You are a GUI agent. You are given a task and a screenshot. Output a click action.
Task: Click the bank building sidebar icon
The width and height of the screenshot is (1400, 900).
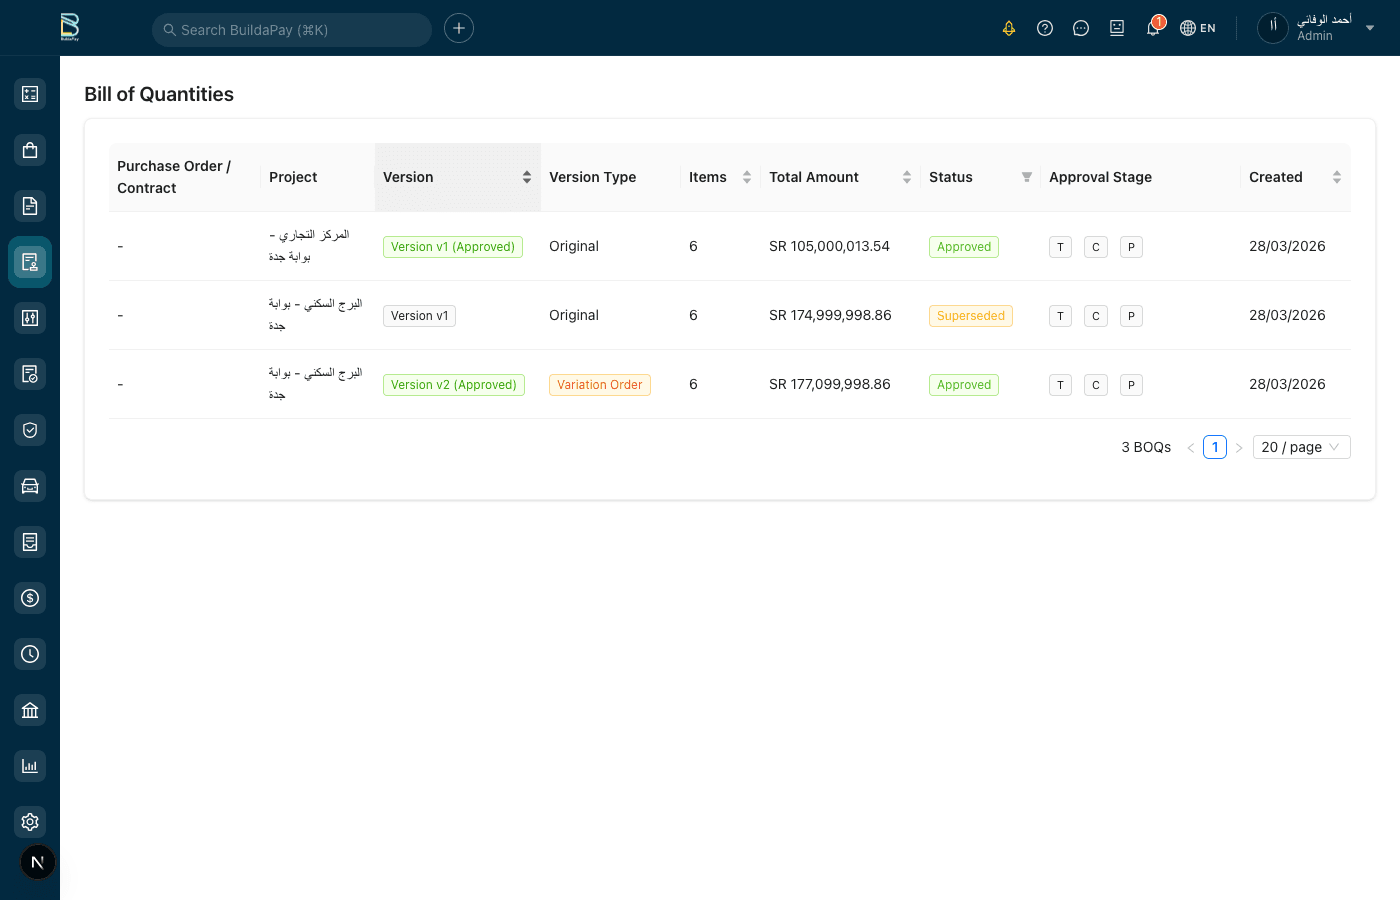[x=30, y=710]
